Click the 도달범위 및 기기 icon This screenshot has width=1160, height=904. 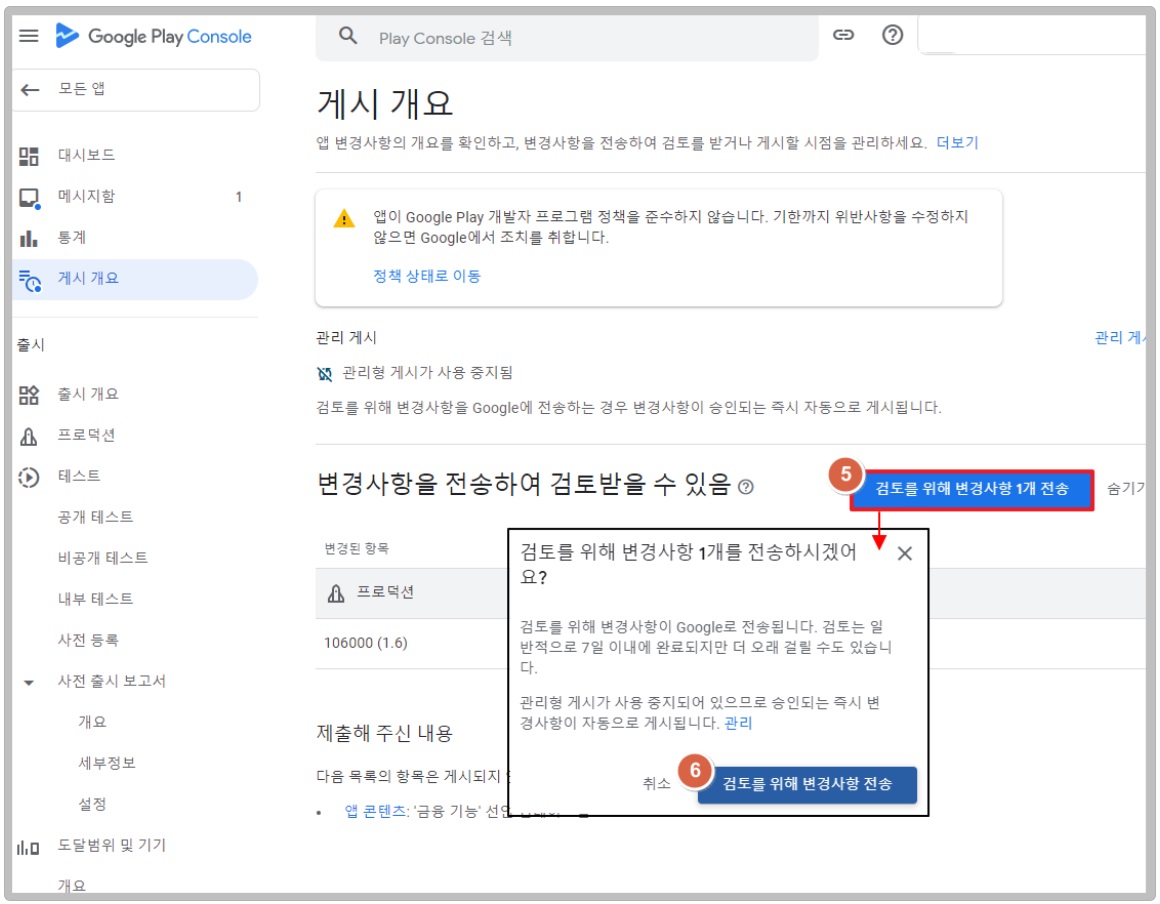tap(28, 847)
